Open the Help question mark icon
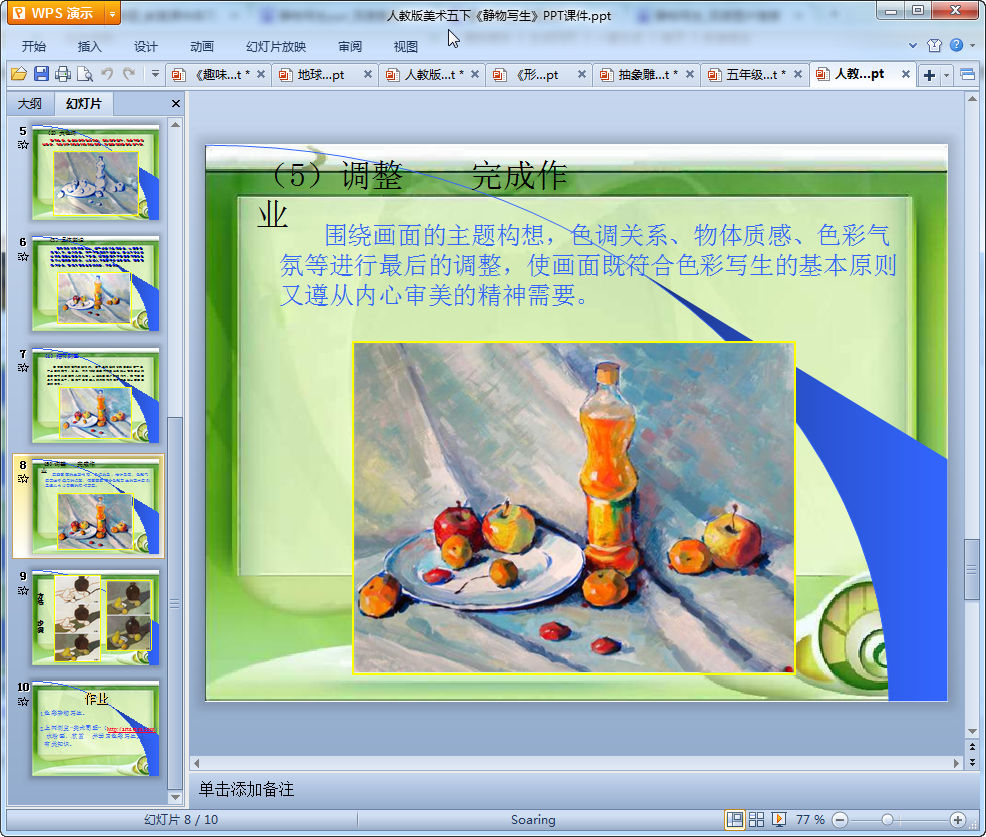Screen dimensions: 986x837 [956, 45]
